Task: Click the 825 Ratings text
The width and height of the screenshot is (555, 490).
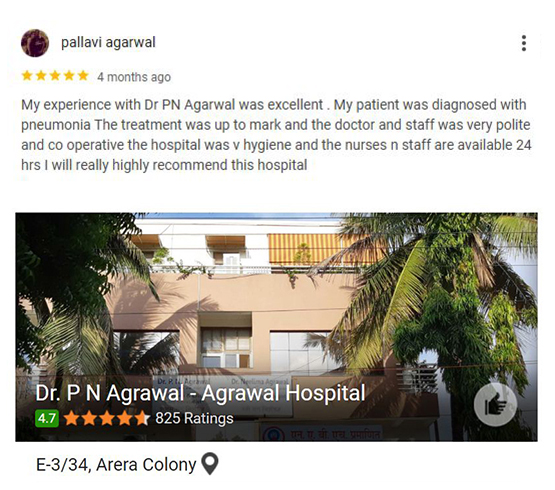Action: [x=194, y=418]
